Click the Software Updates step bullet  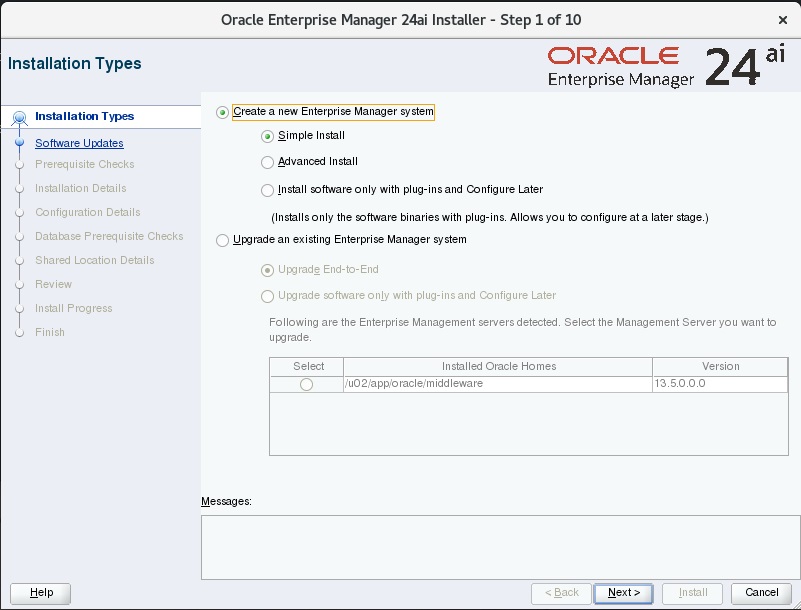pyautogui.click(x=19, y=142)
